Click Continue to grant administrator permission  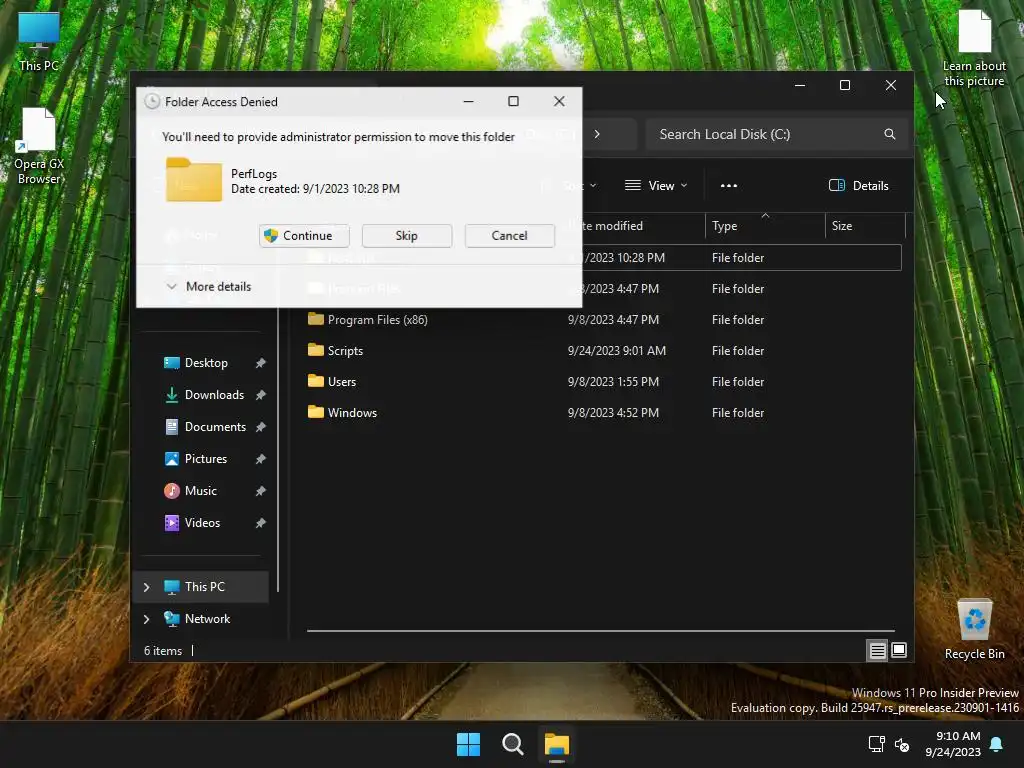(x=304, y=236)
